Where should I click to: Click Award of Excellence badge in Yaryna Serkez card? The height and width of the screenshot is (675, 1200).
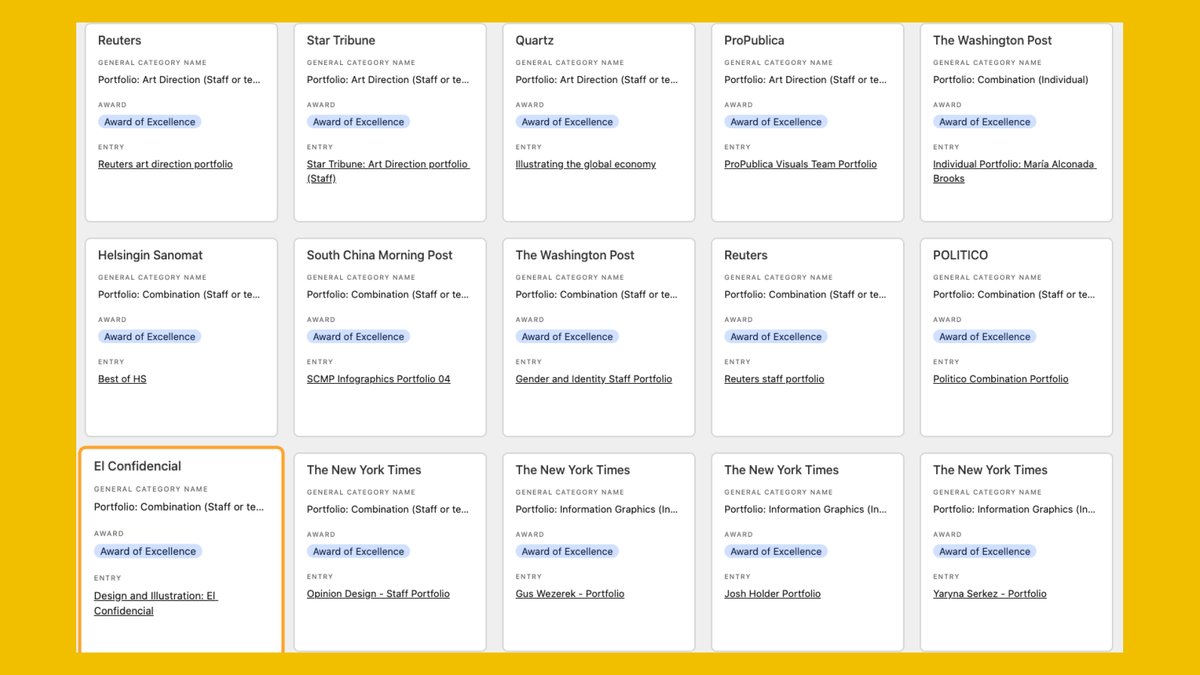985,551
